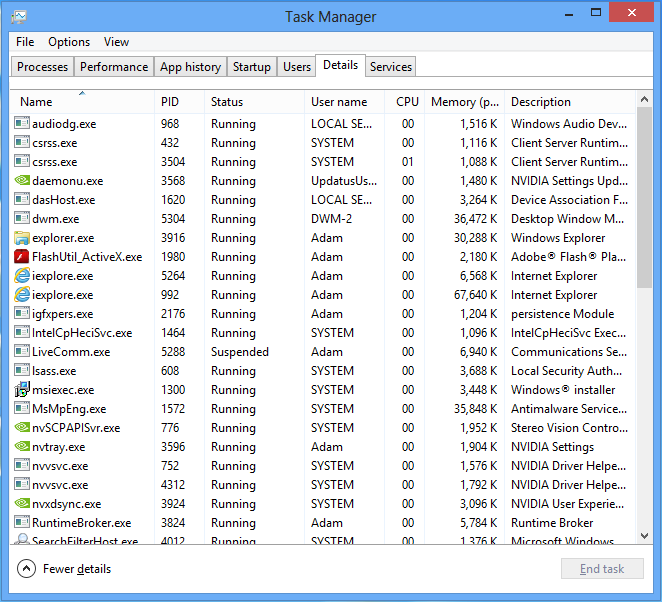
Task: Click the igfxpers.exe process icon
Action: click(x=22, y=313)
